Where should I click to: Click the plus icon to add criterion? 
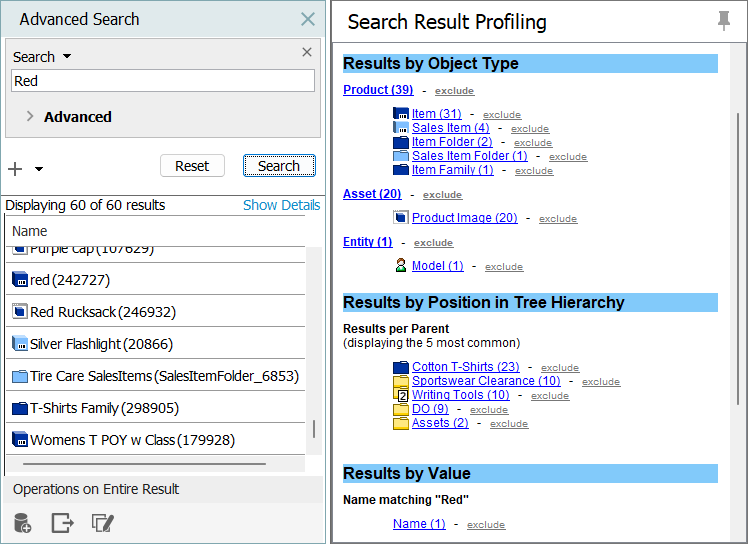click(x=15, y=169)
